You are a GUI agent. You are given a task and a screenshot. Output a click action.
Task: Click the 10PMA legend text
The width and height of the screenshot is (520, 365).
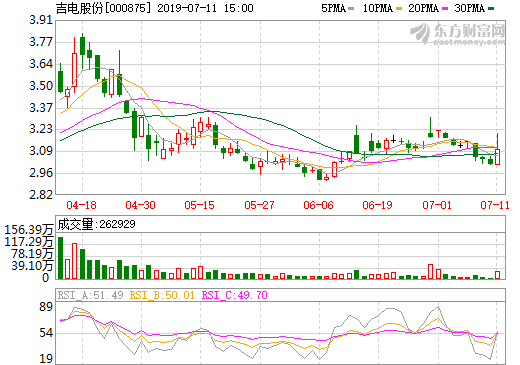tap(378, 8)
